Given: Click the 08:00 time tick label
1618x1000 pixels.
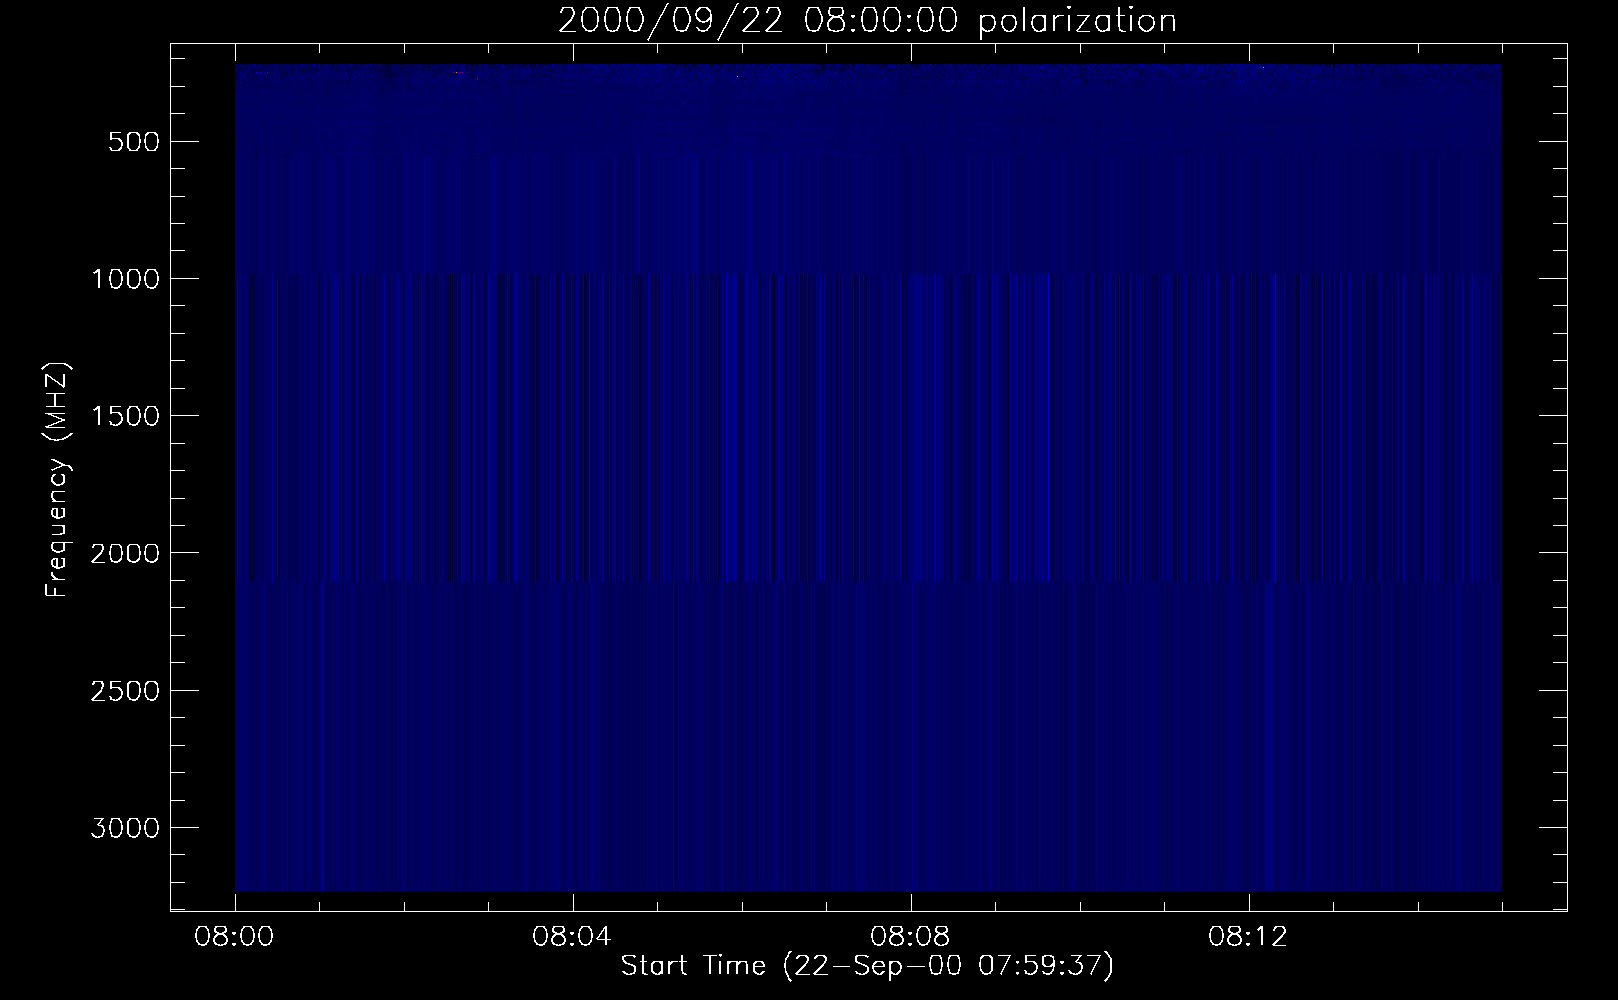Looking at the screenshot, I should (x=235, y=937).
